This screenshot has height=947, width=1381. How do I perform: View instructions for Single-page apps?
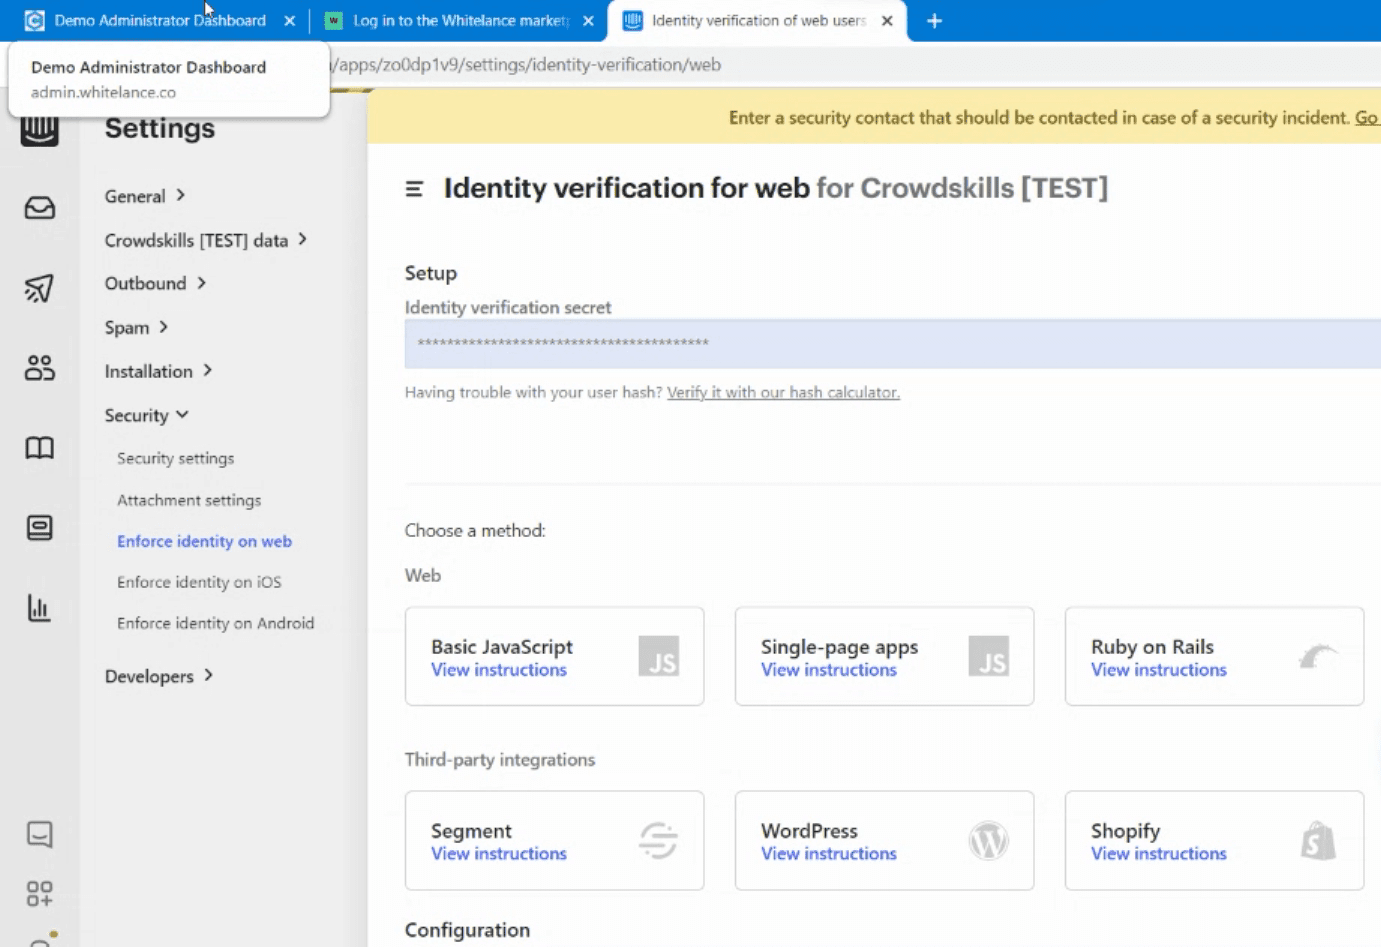point(829,670)
